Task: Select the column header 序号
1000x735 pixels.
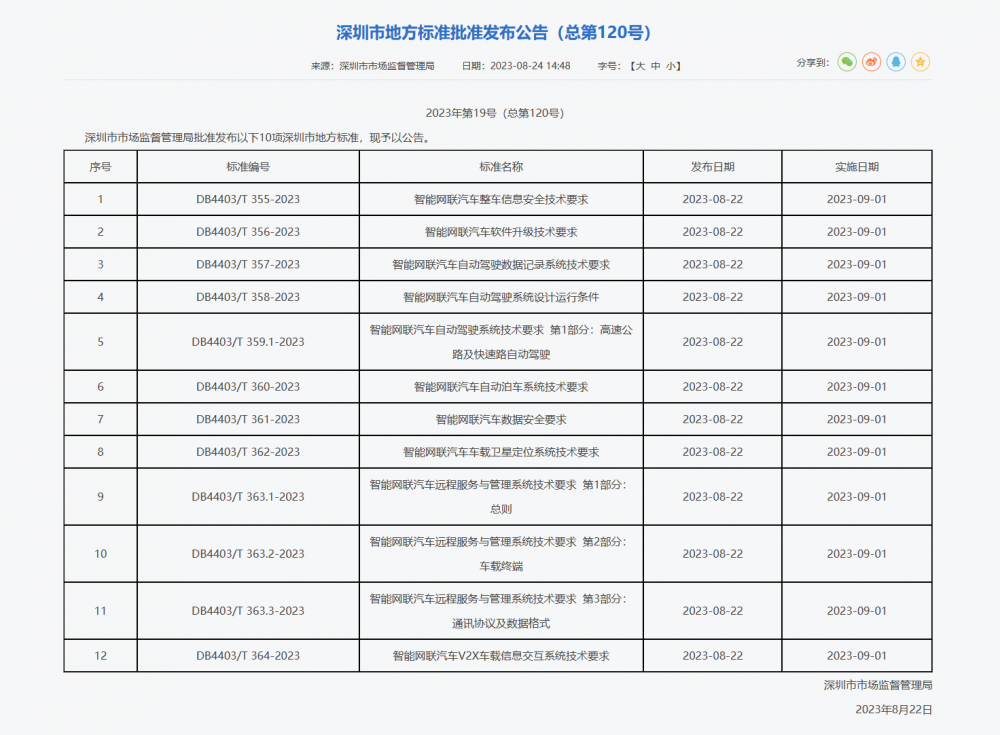Action: [x=100, y=167]
